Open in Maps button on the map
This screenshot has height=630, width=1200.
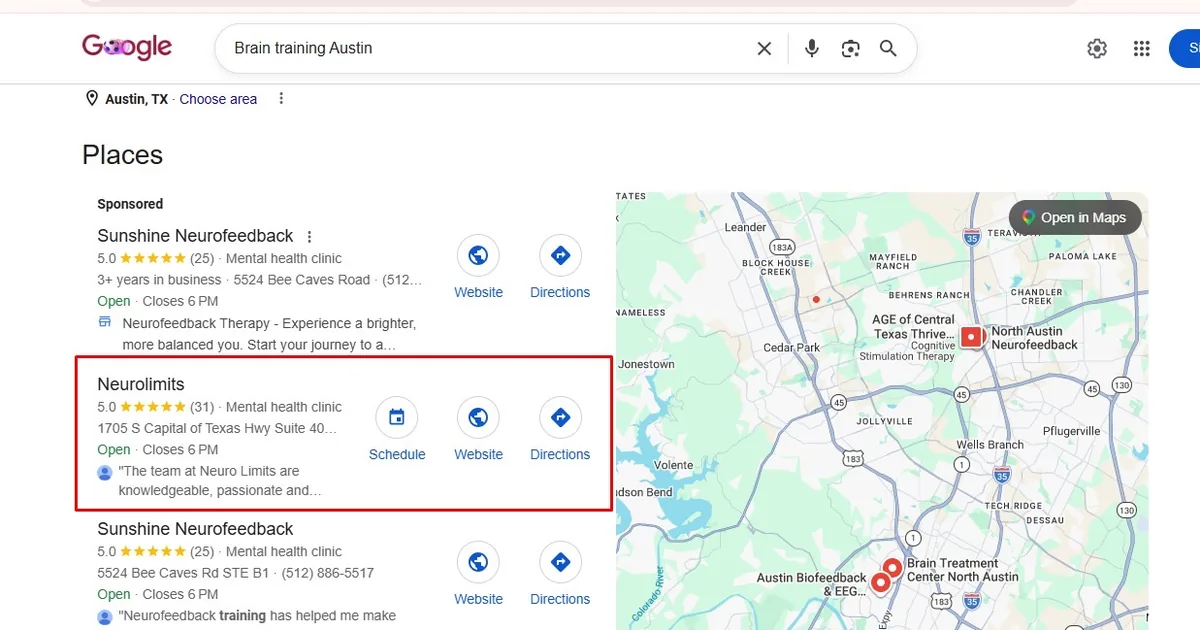pos(1075,217)
